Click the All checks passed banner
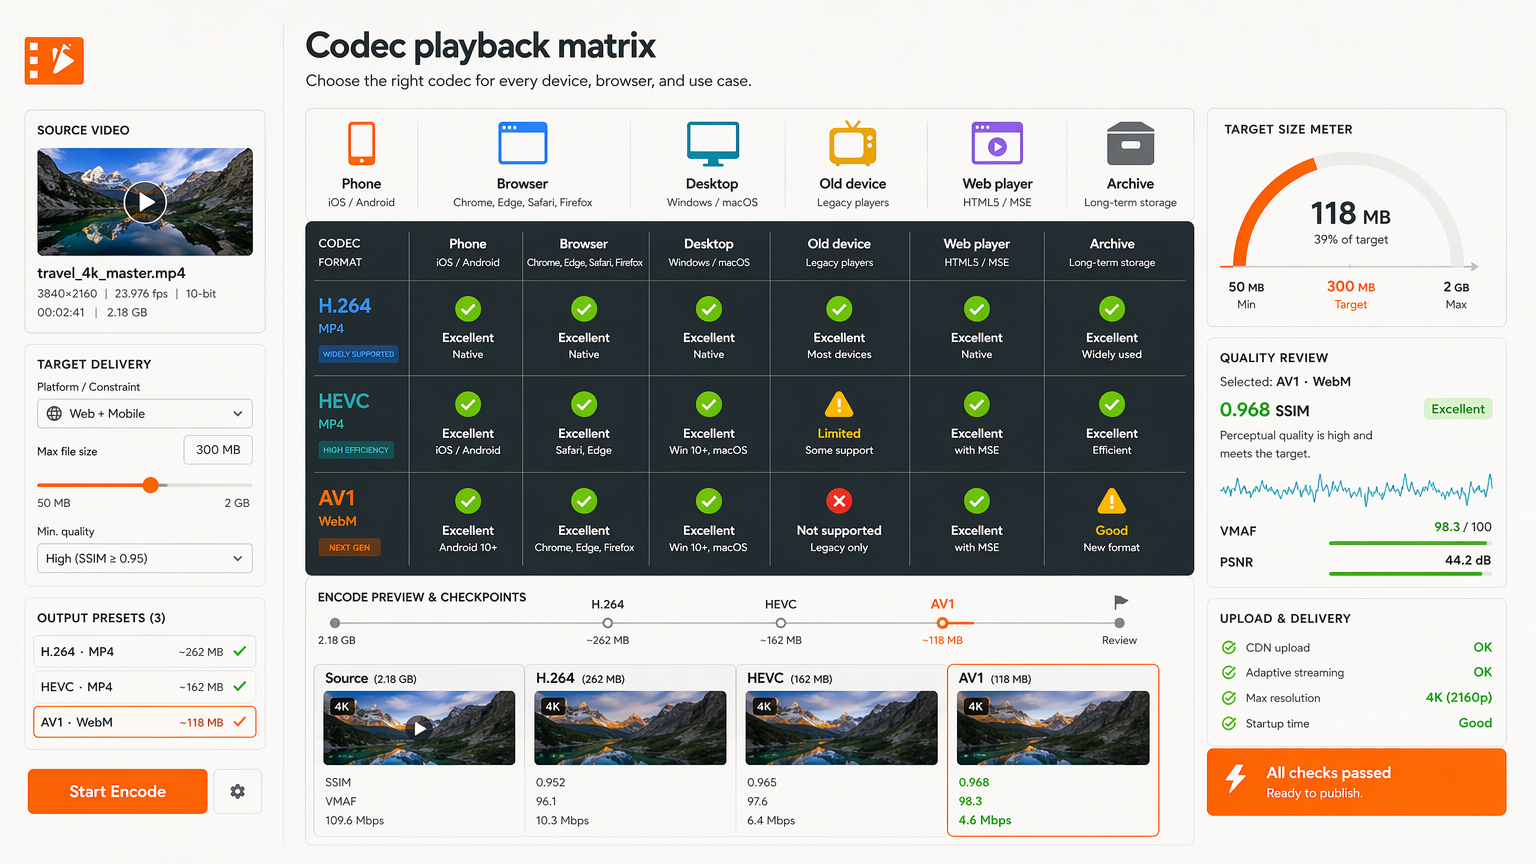Viewport: 1536px width, 864px height. coord(1356,782)
